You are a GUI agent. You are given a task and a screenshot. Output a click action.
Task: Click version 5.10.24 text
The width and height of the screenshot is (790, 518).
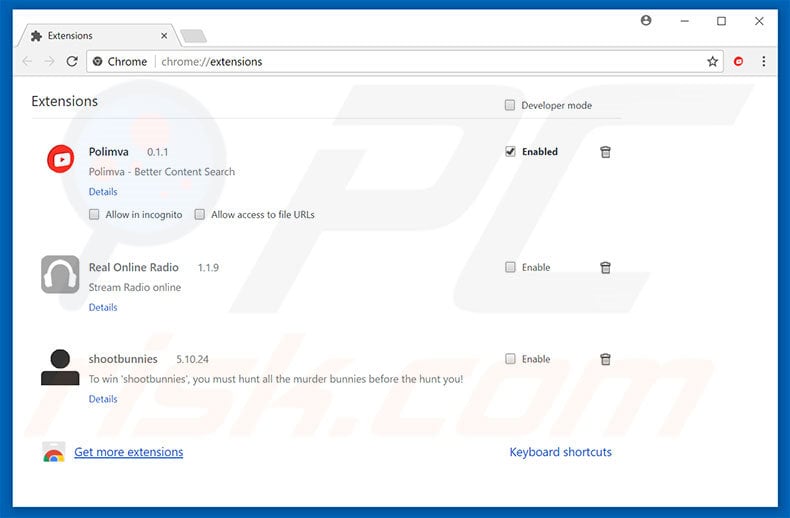click(192, 359)
